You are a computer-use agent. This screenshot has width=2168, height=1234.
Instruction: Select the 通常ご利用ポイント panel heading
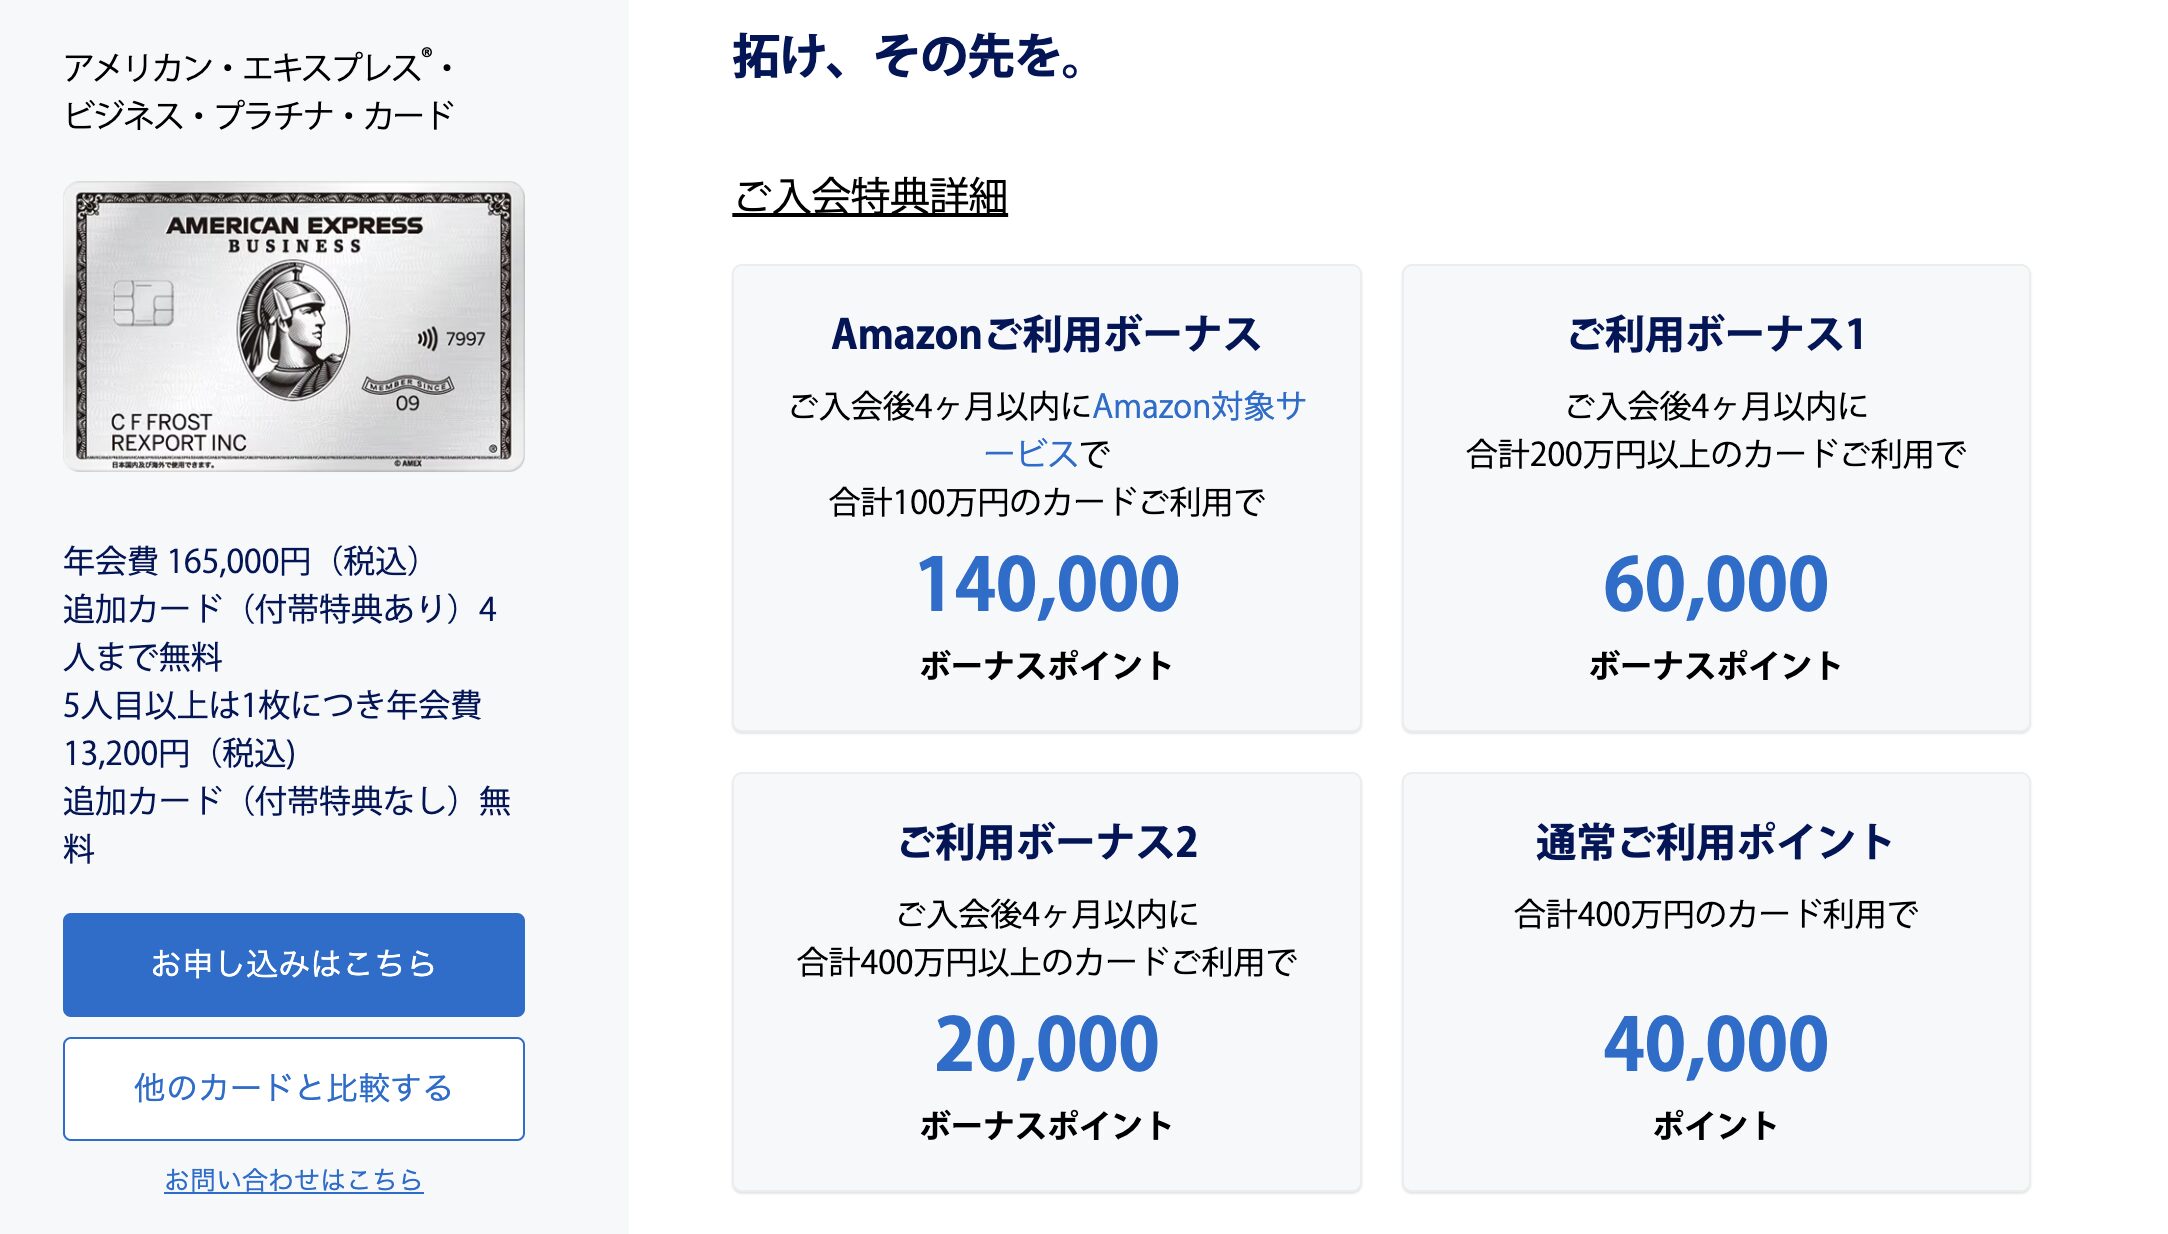[1716, 842]
